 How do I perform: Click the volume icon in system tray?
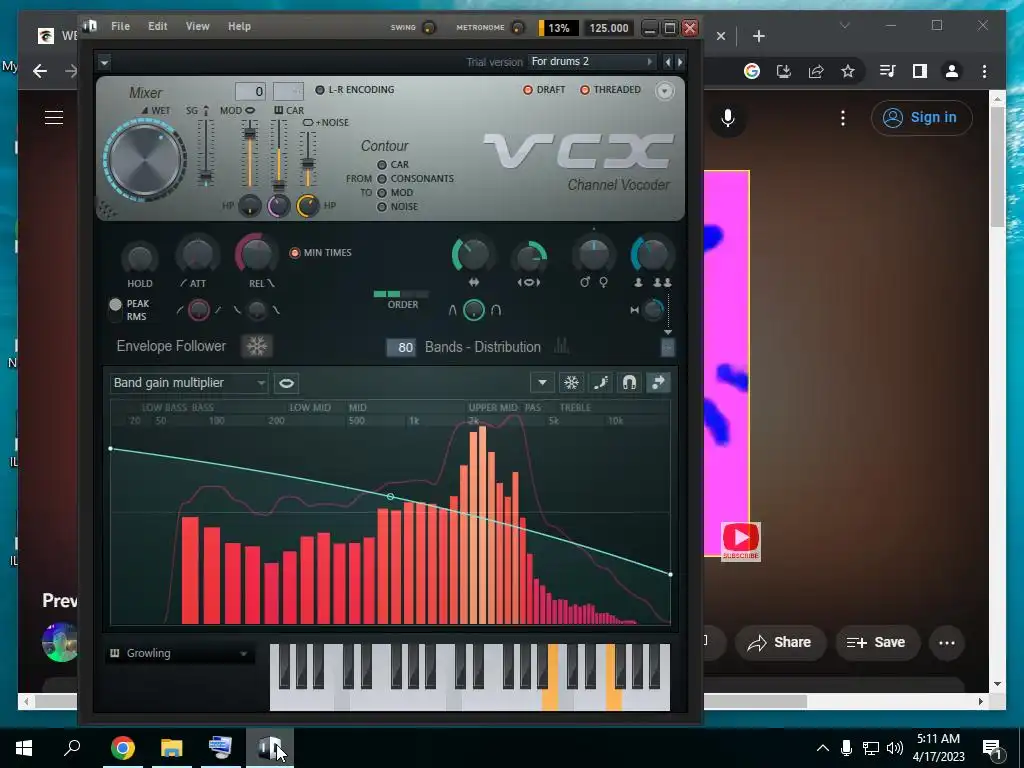[895, 748]
